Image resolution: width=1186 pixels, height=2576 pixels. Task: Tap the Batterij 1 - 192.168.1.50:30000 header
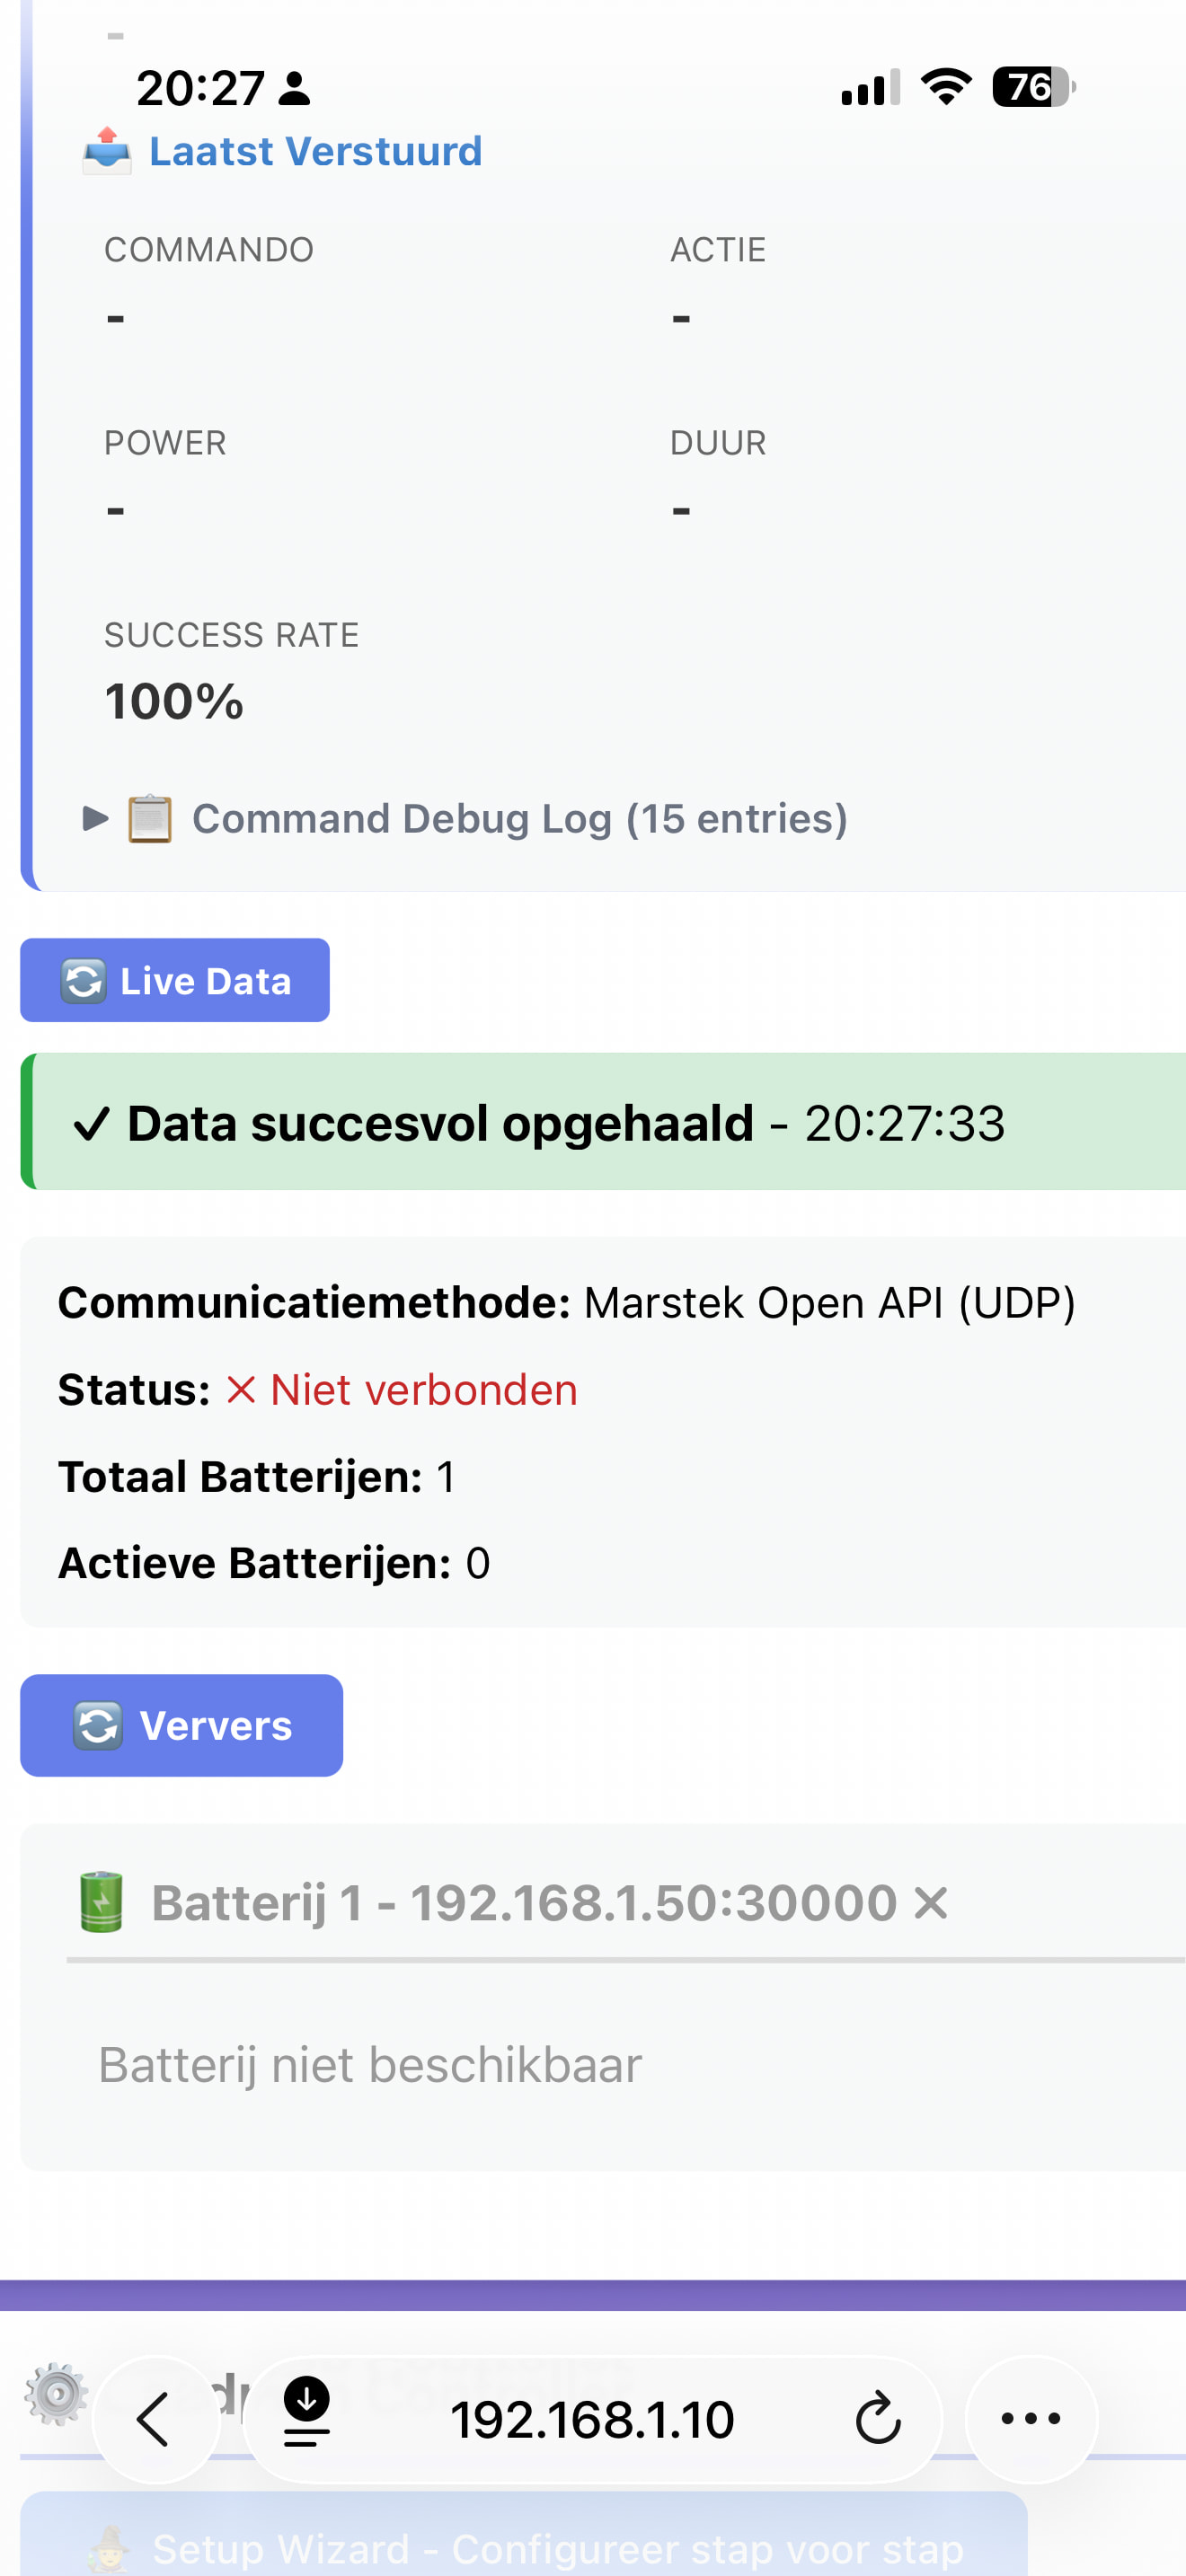pyautogui.click(x=523, y=1902)
